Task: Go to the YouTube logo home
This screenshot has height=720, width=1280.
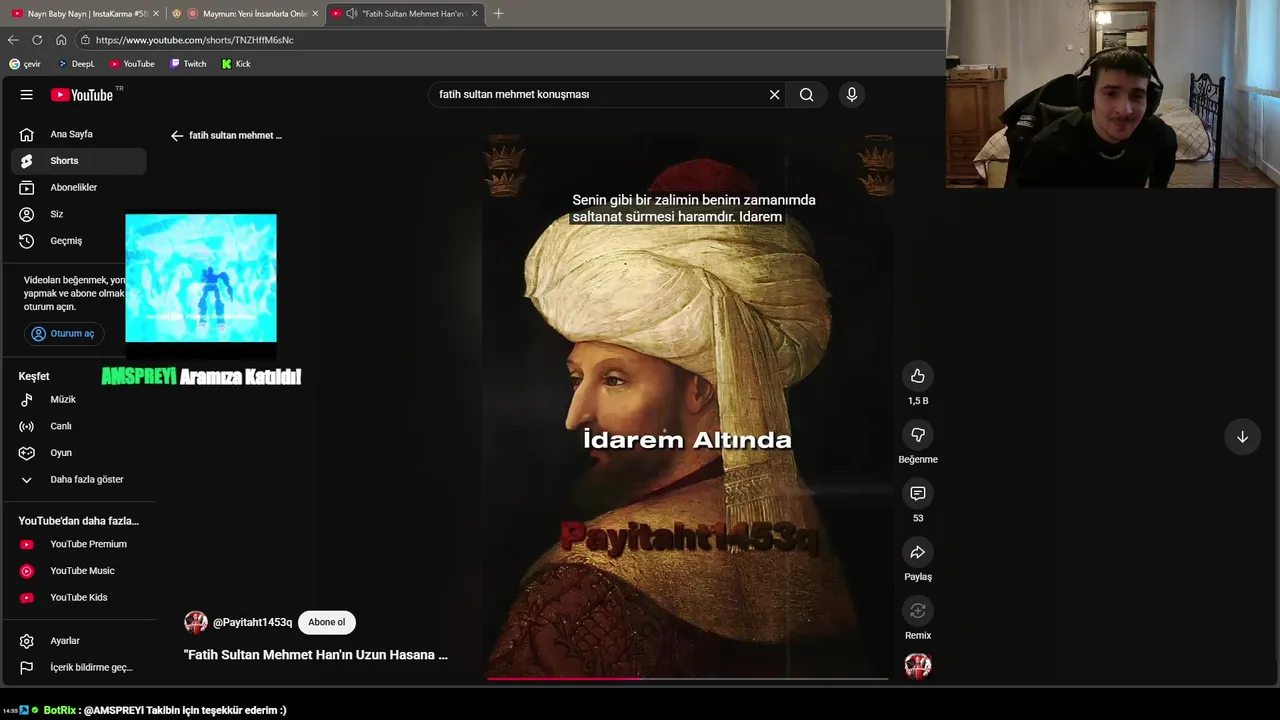Action: point(82,95)
